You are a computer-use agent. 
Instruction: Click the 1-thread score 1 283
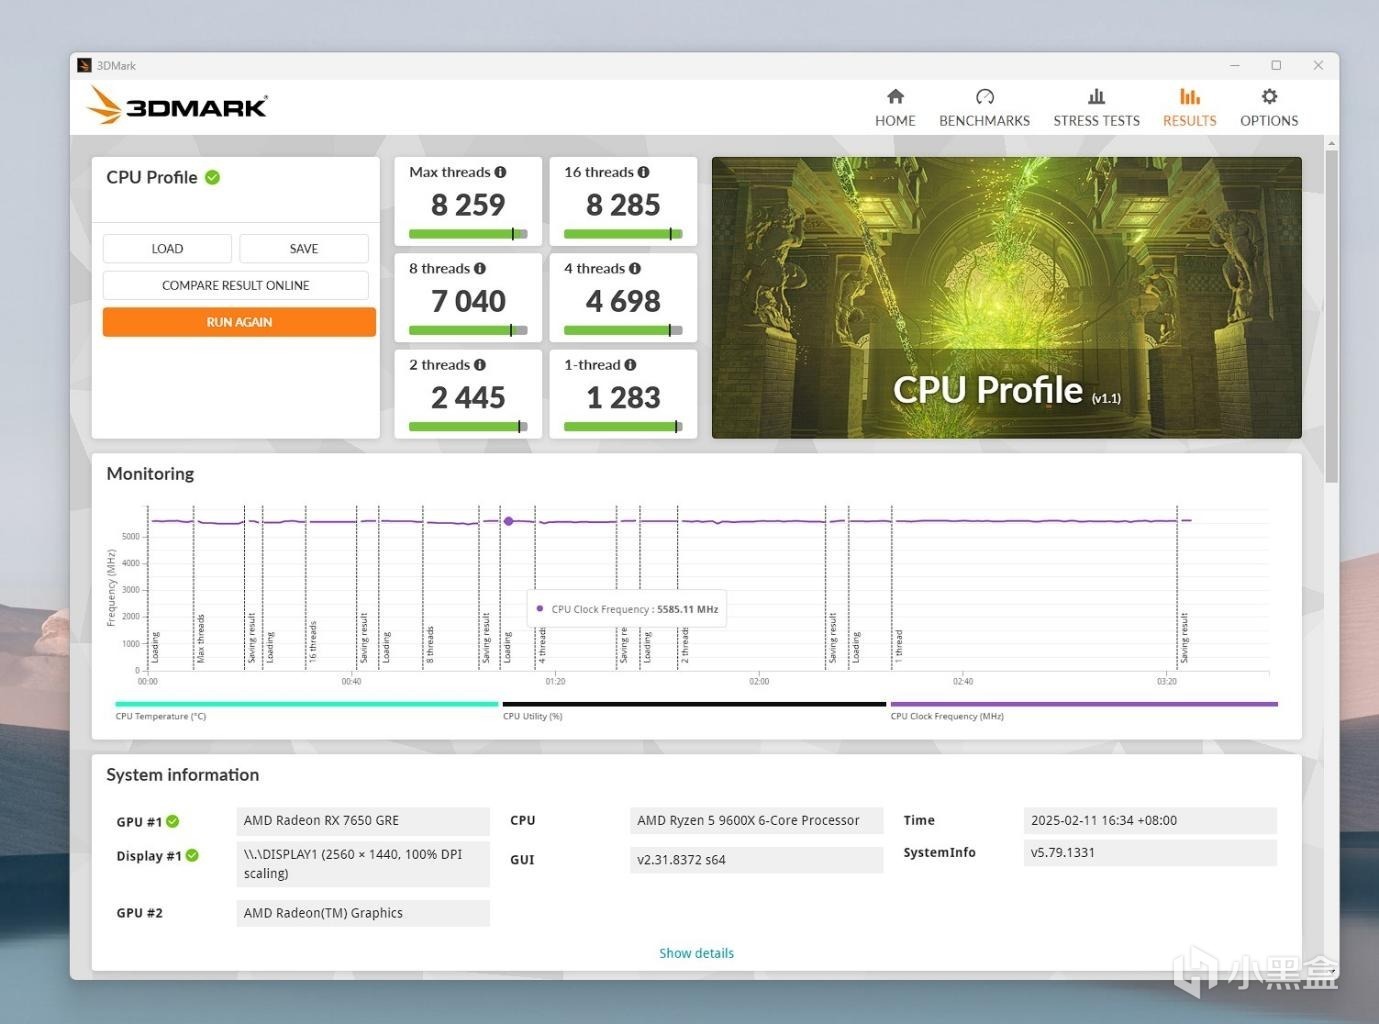(623, 398)
